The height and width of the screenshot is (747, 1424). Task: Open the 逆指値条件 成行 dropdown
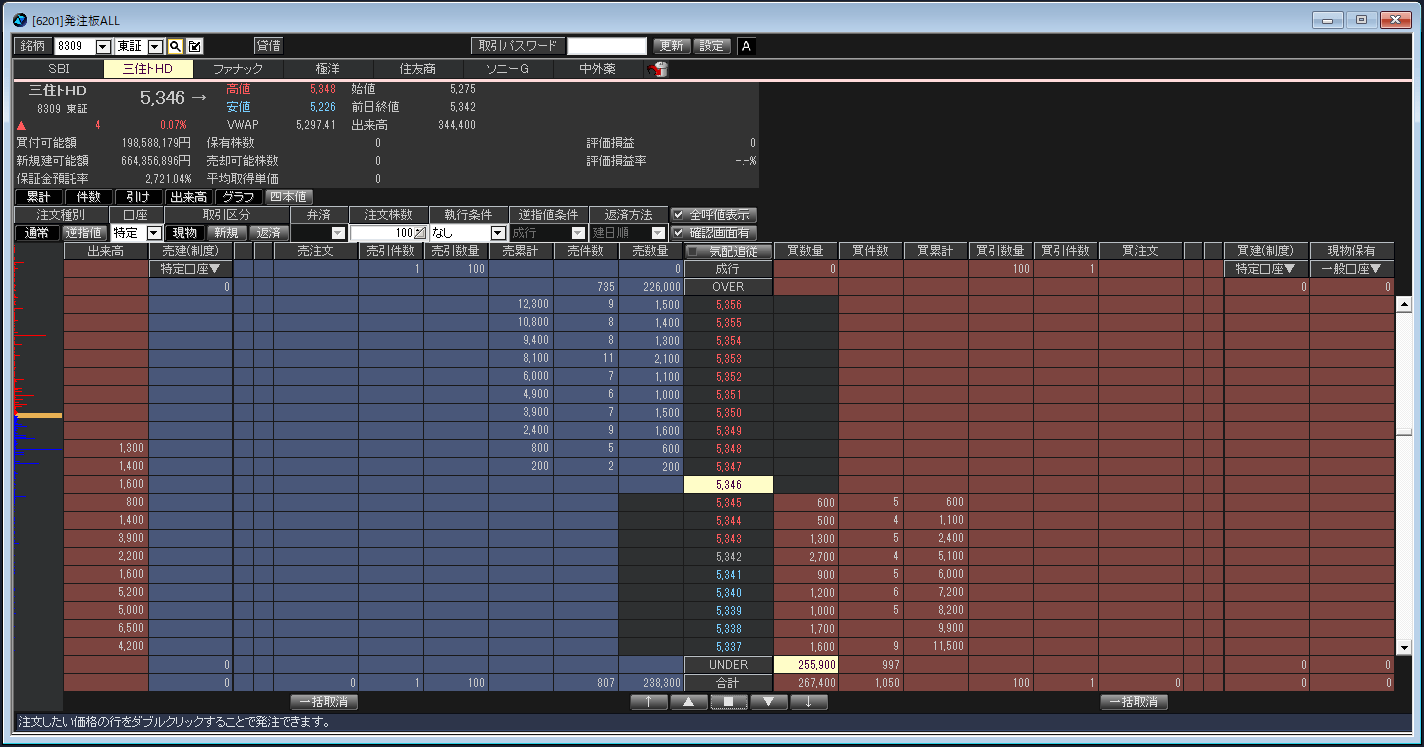578,233
